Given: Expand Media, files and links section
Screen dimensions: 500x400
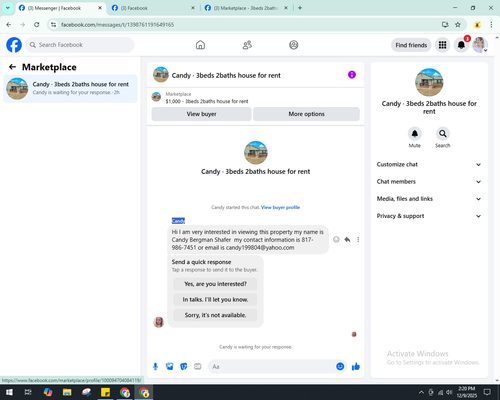Looking at the screenshot, I should tap(429, 199).
